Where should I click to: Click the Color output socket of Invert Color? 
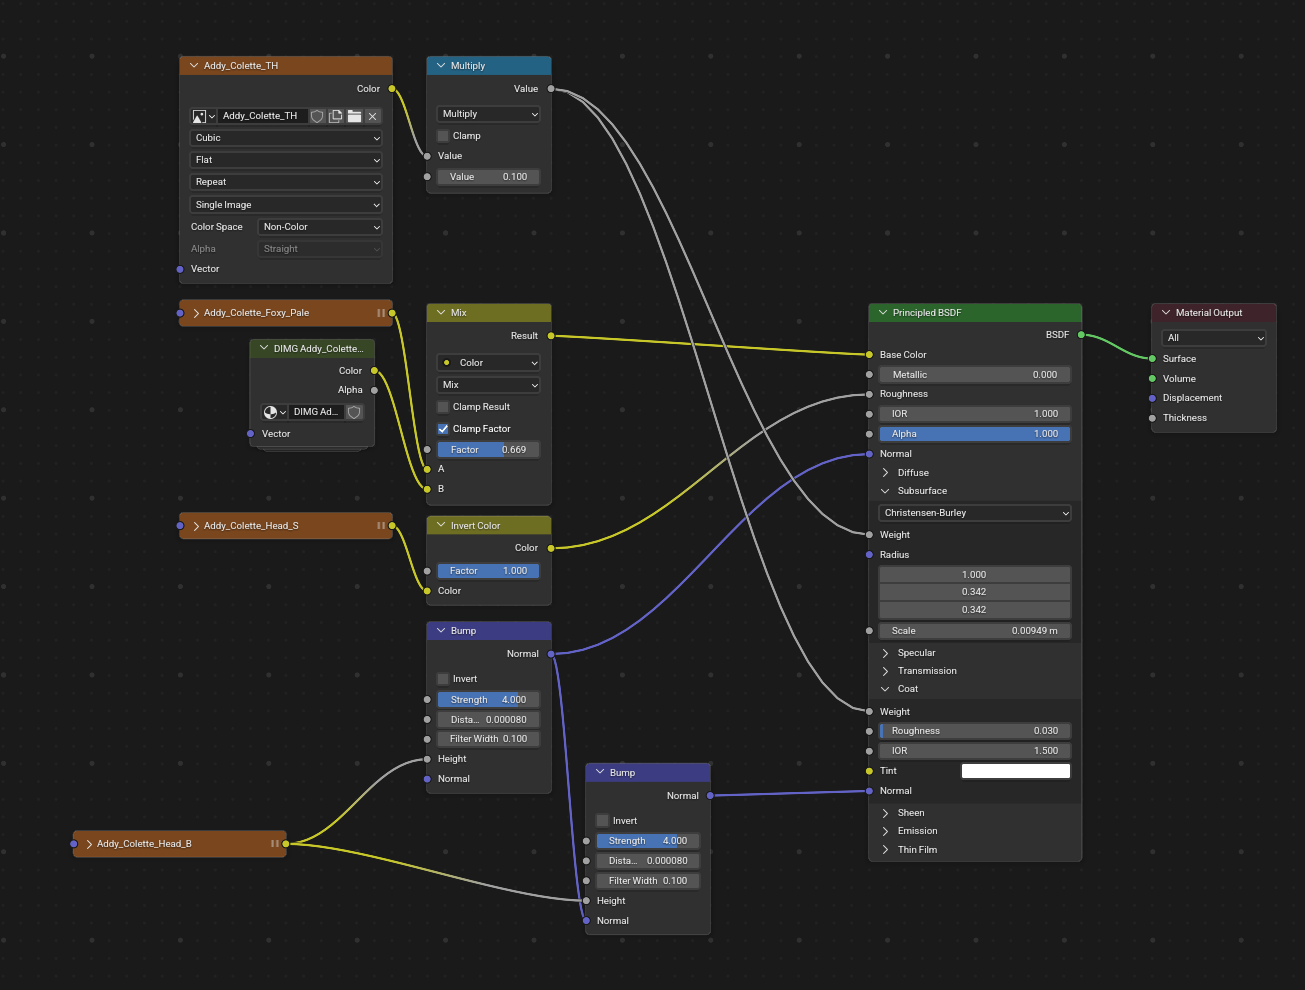(x=551, y=548)
